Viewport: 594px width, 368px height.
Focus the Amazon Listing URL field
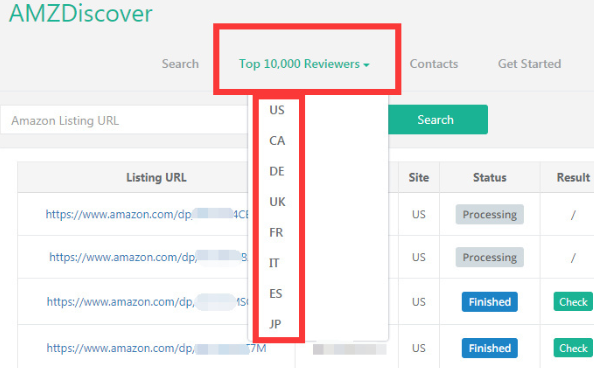tap(124, 120)
